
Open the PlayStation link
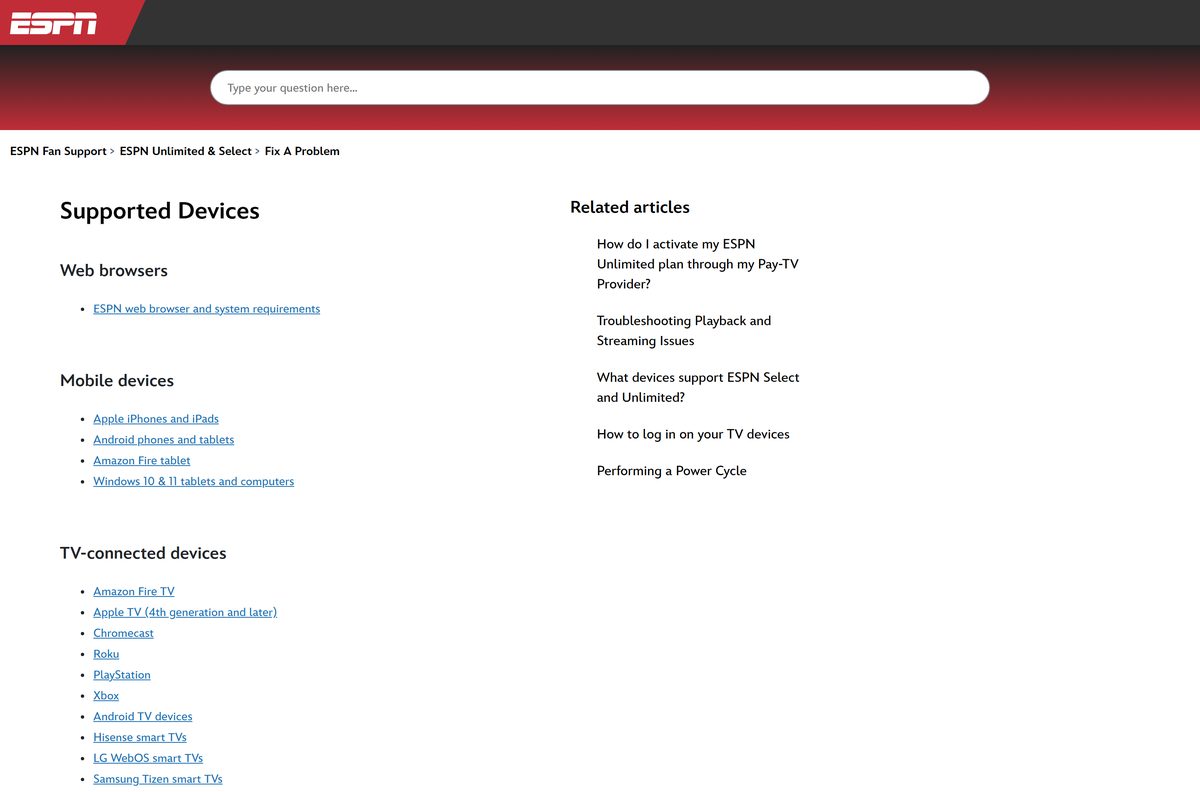122,676
